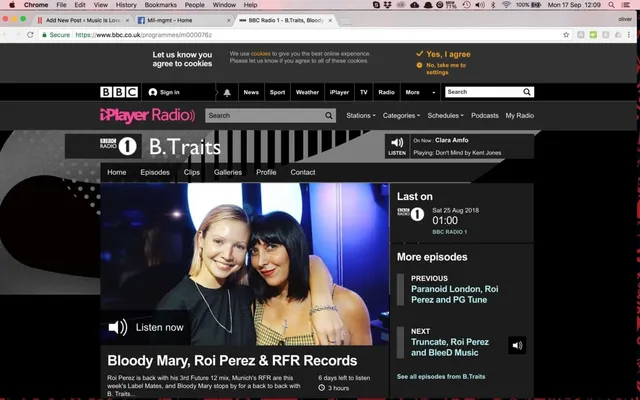This screenshot has height=400, width=640.
Task: Open the BBC More menu
Action: tap(420, 92)
